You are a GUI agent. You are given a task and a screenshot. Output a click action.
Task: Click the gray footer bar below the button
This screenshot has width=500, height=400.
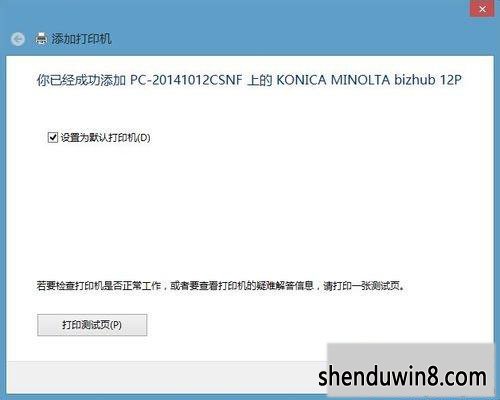click(167, 377)
